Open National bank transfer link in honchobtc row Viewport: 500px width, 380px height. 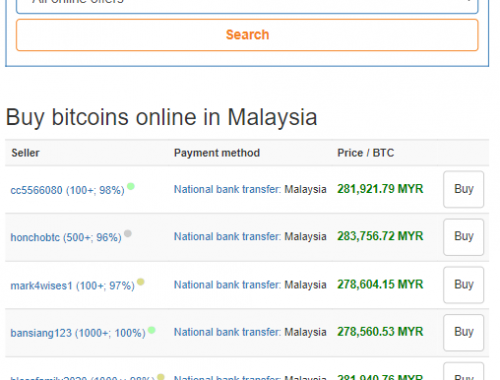point(227,236)
